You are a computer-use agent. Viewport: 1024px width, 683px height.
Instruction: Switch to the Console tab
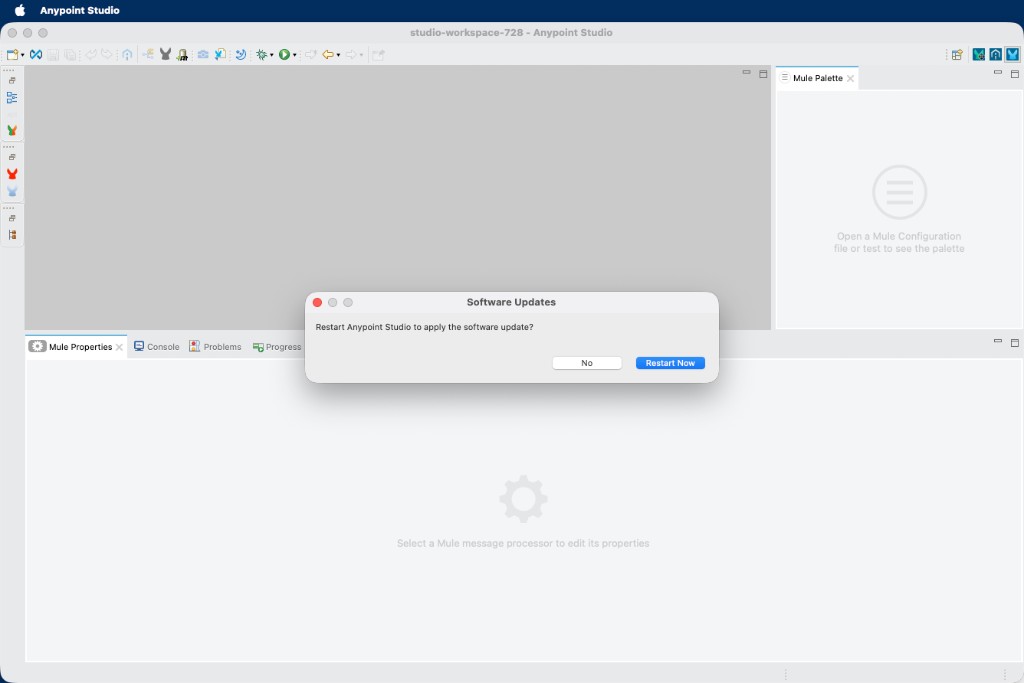(157, 347)
